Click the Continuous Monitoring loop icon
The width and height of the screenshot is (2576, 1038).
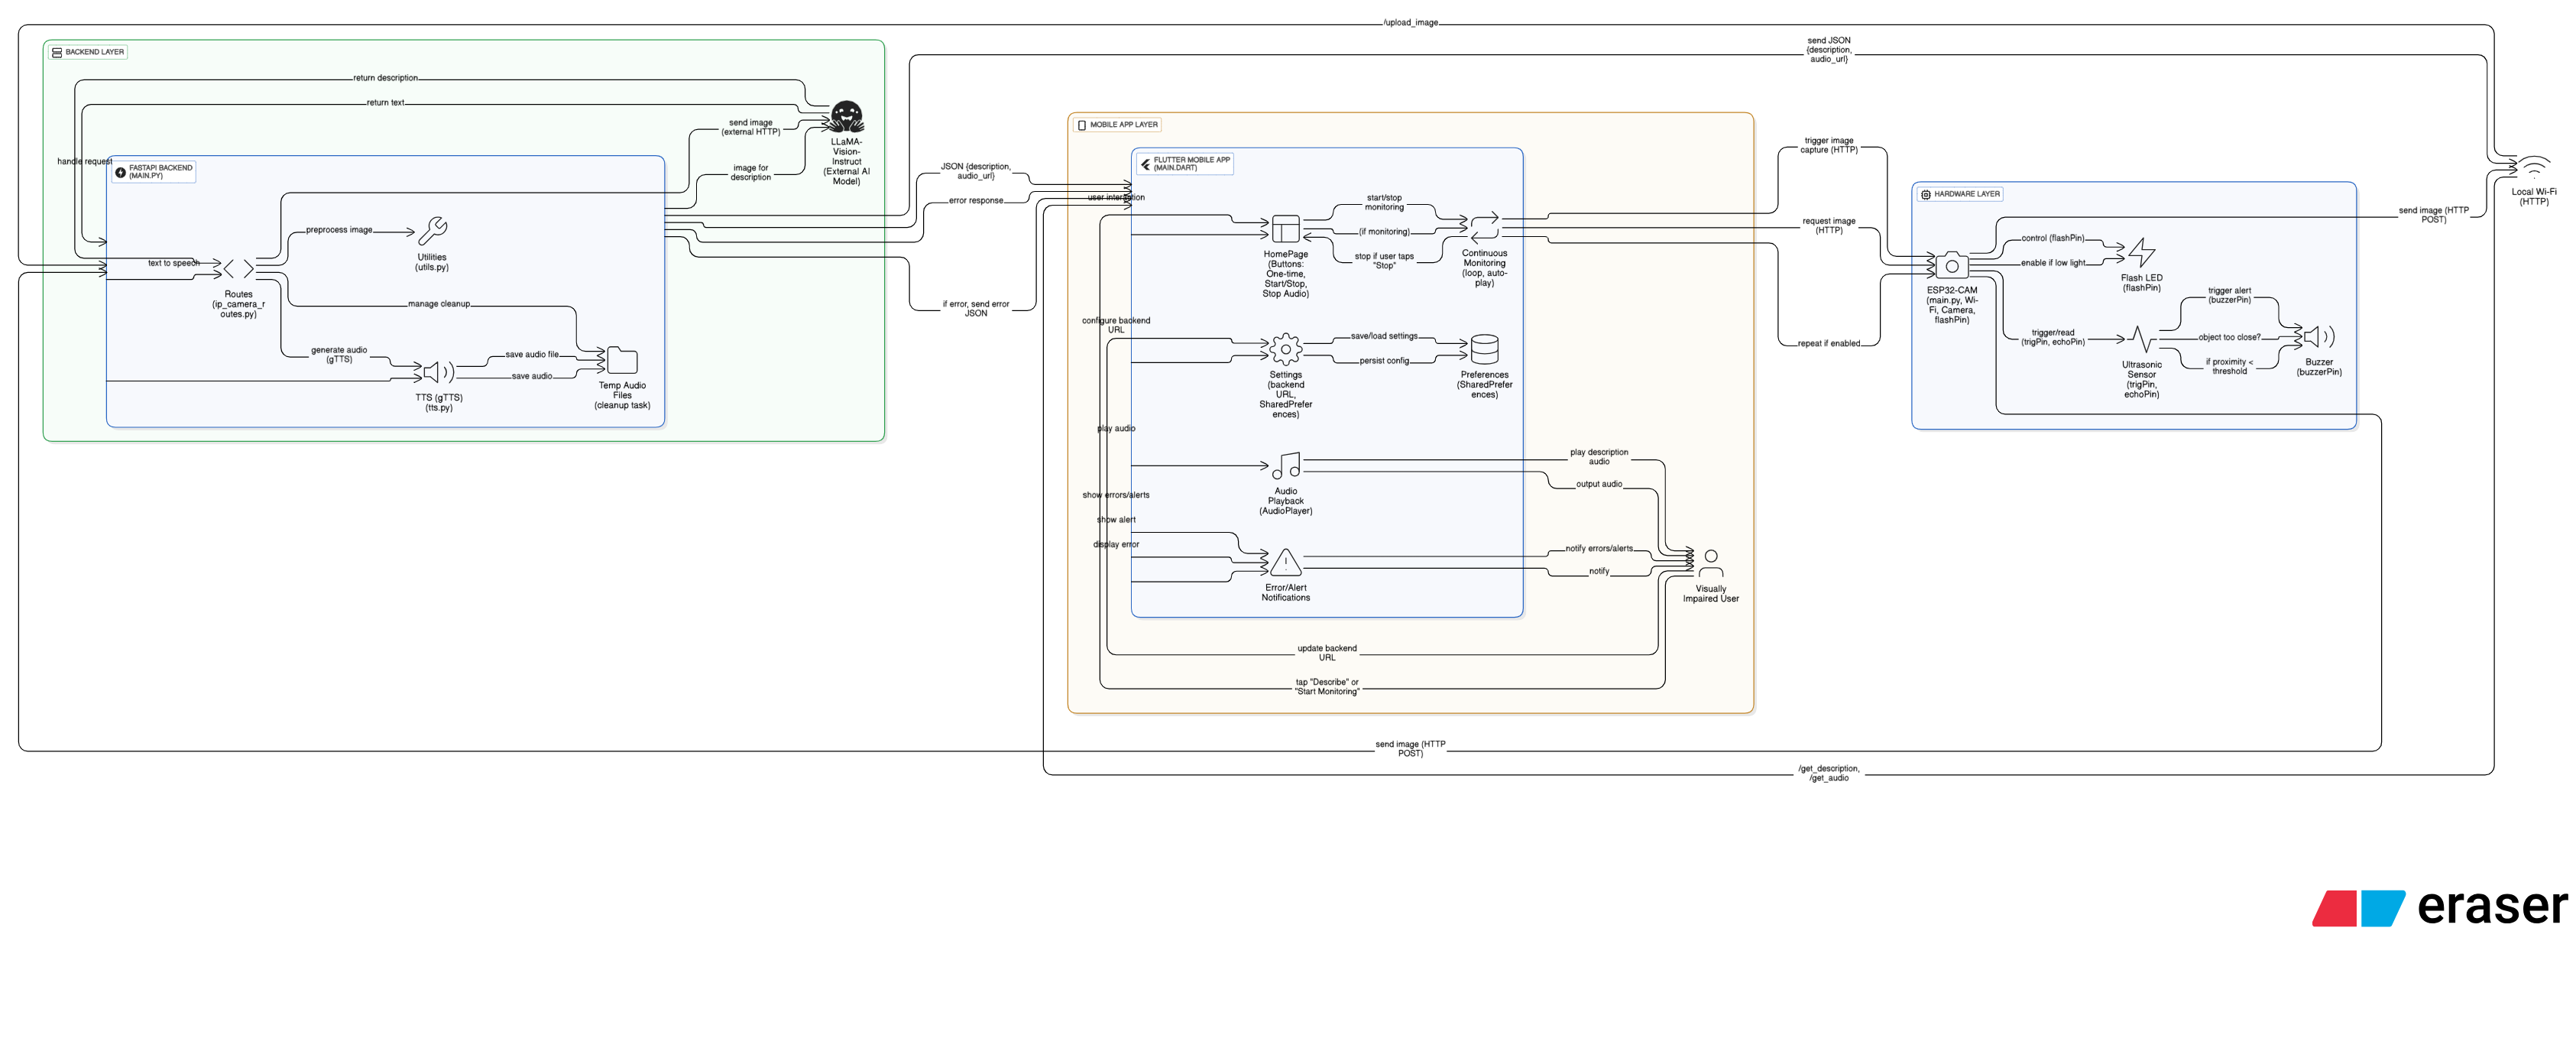pyautogui.click(x=1484, y=226)
